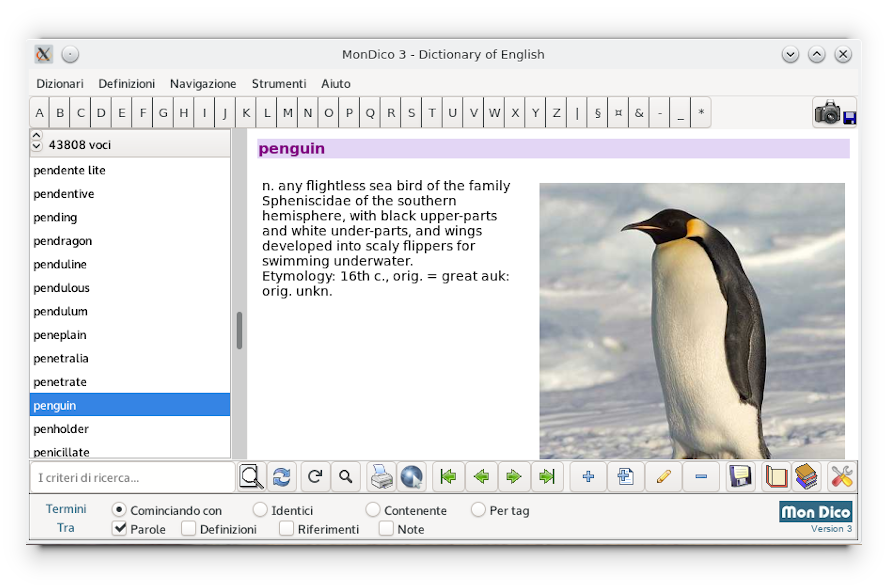
Task: Open the Definizioni menu
Action: 126,84
